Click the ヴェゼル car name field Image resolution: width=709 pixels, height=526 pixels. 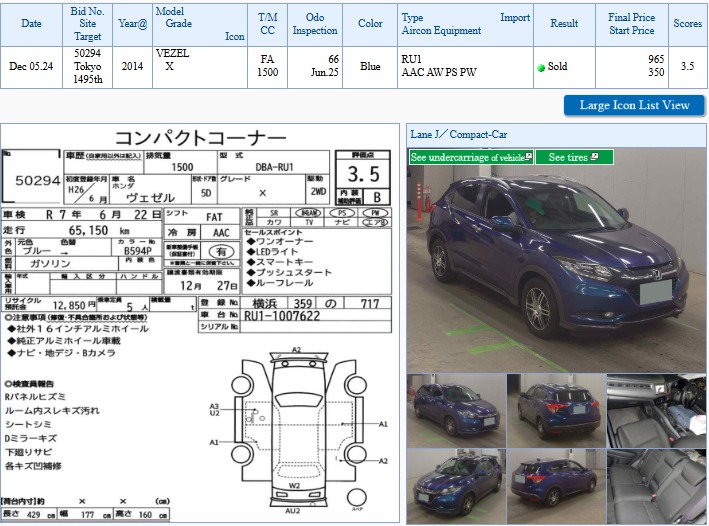tap(150, 198)
